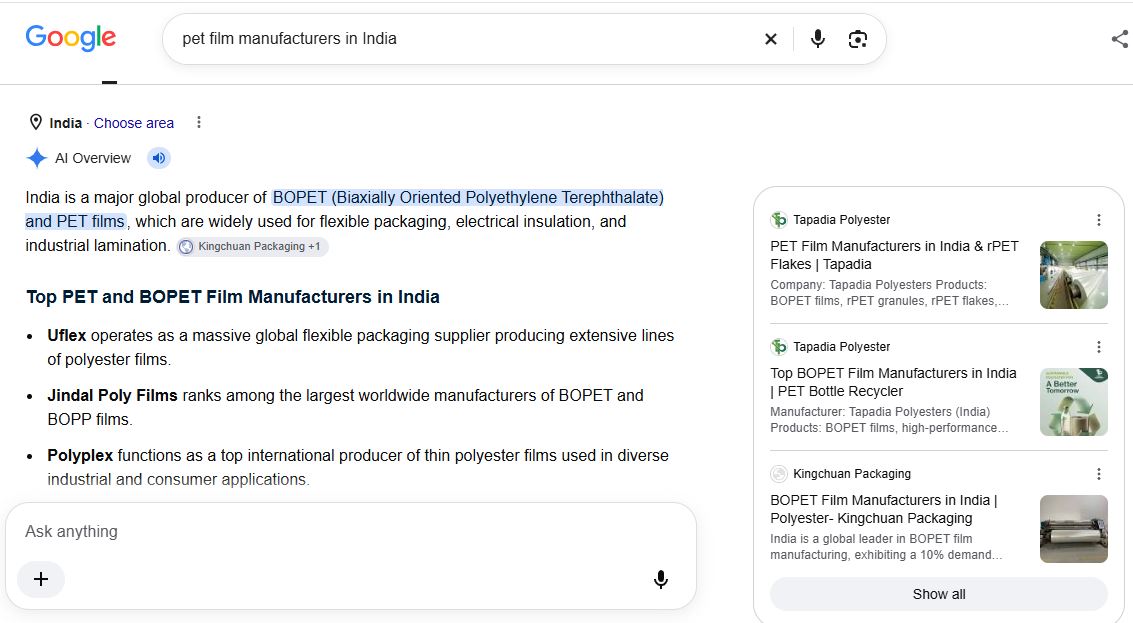
Task: Click the bold Uflex text in list
Action: pos(66,335)
